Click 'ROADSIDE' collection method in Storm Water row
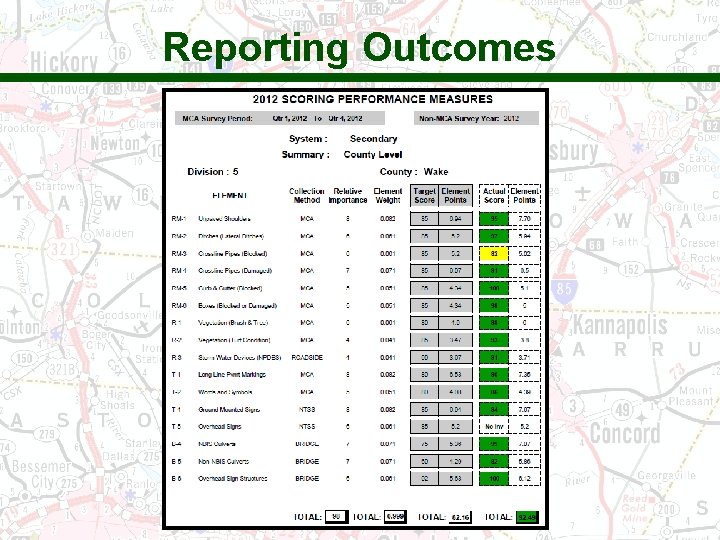 pyautogui.click(x=307, y=358)
